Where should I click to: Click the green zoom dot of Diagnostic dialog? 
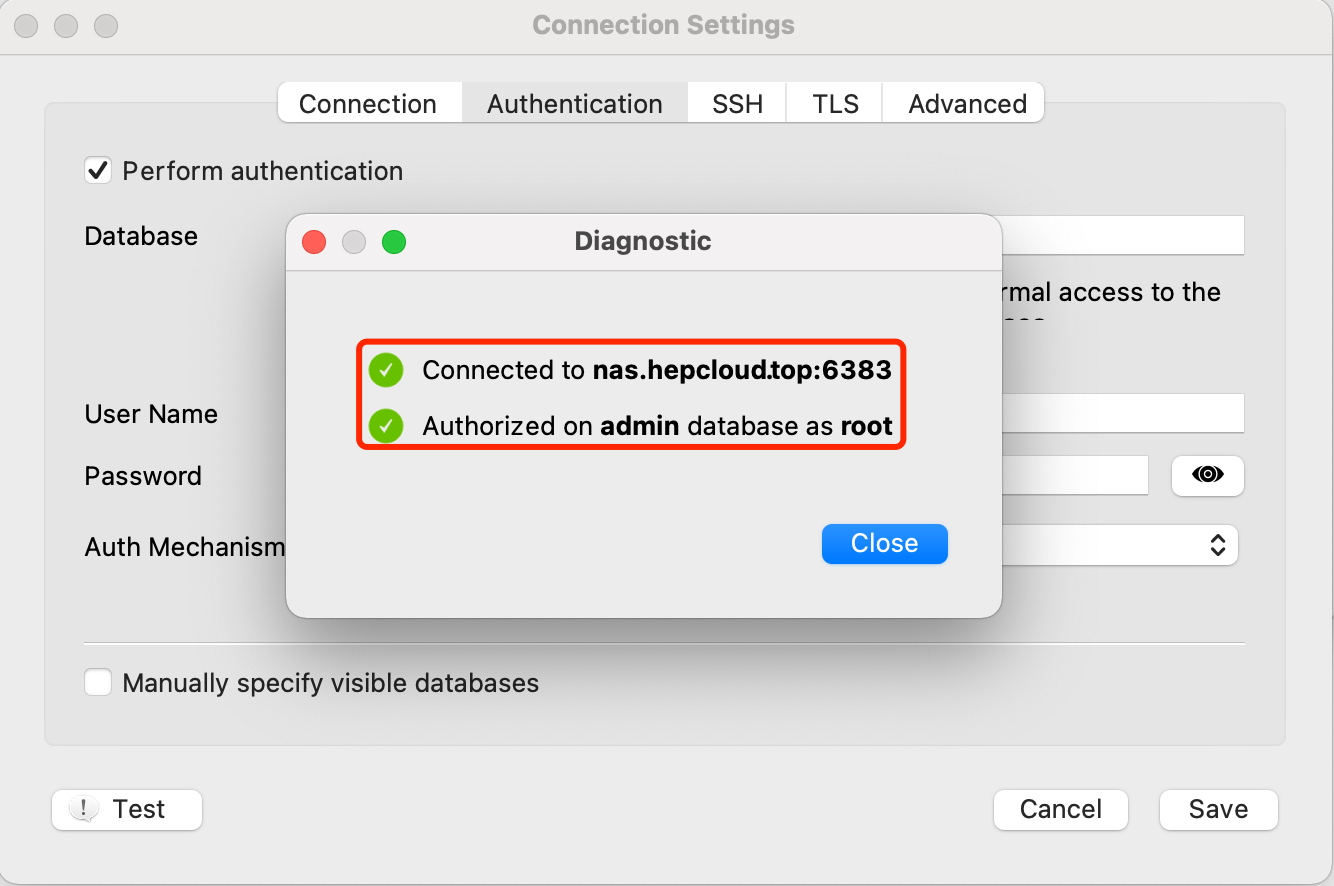pyautogui.click(x=394, y=242)
